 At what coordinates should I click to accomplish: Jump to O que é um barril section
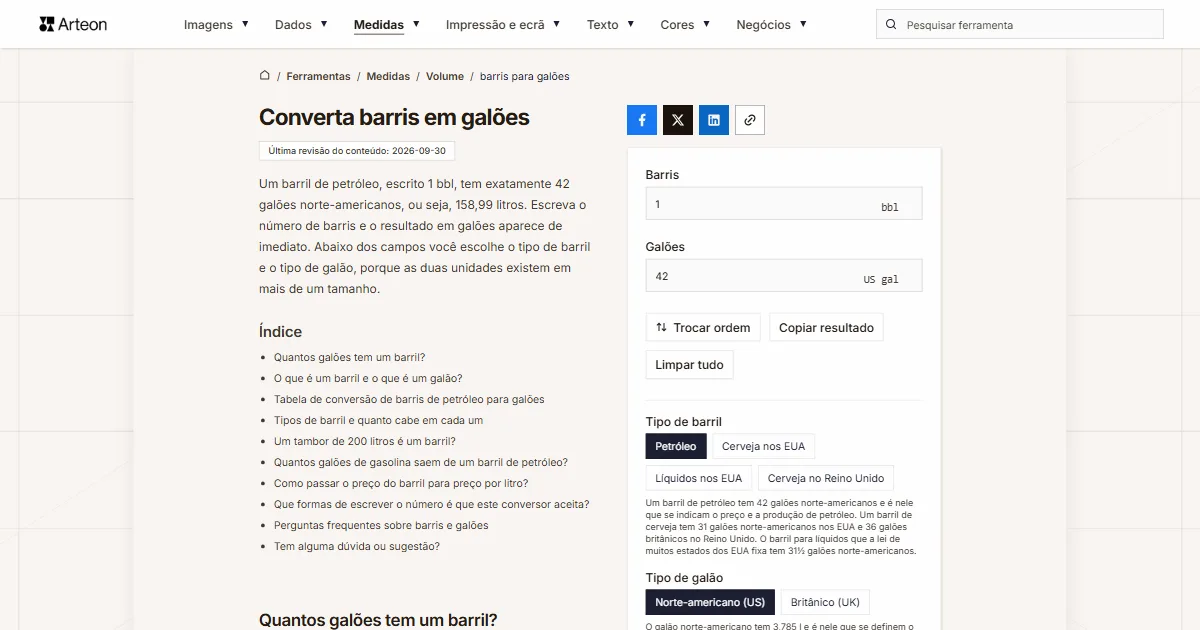(x=368, y=378)
